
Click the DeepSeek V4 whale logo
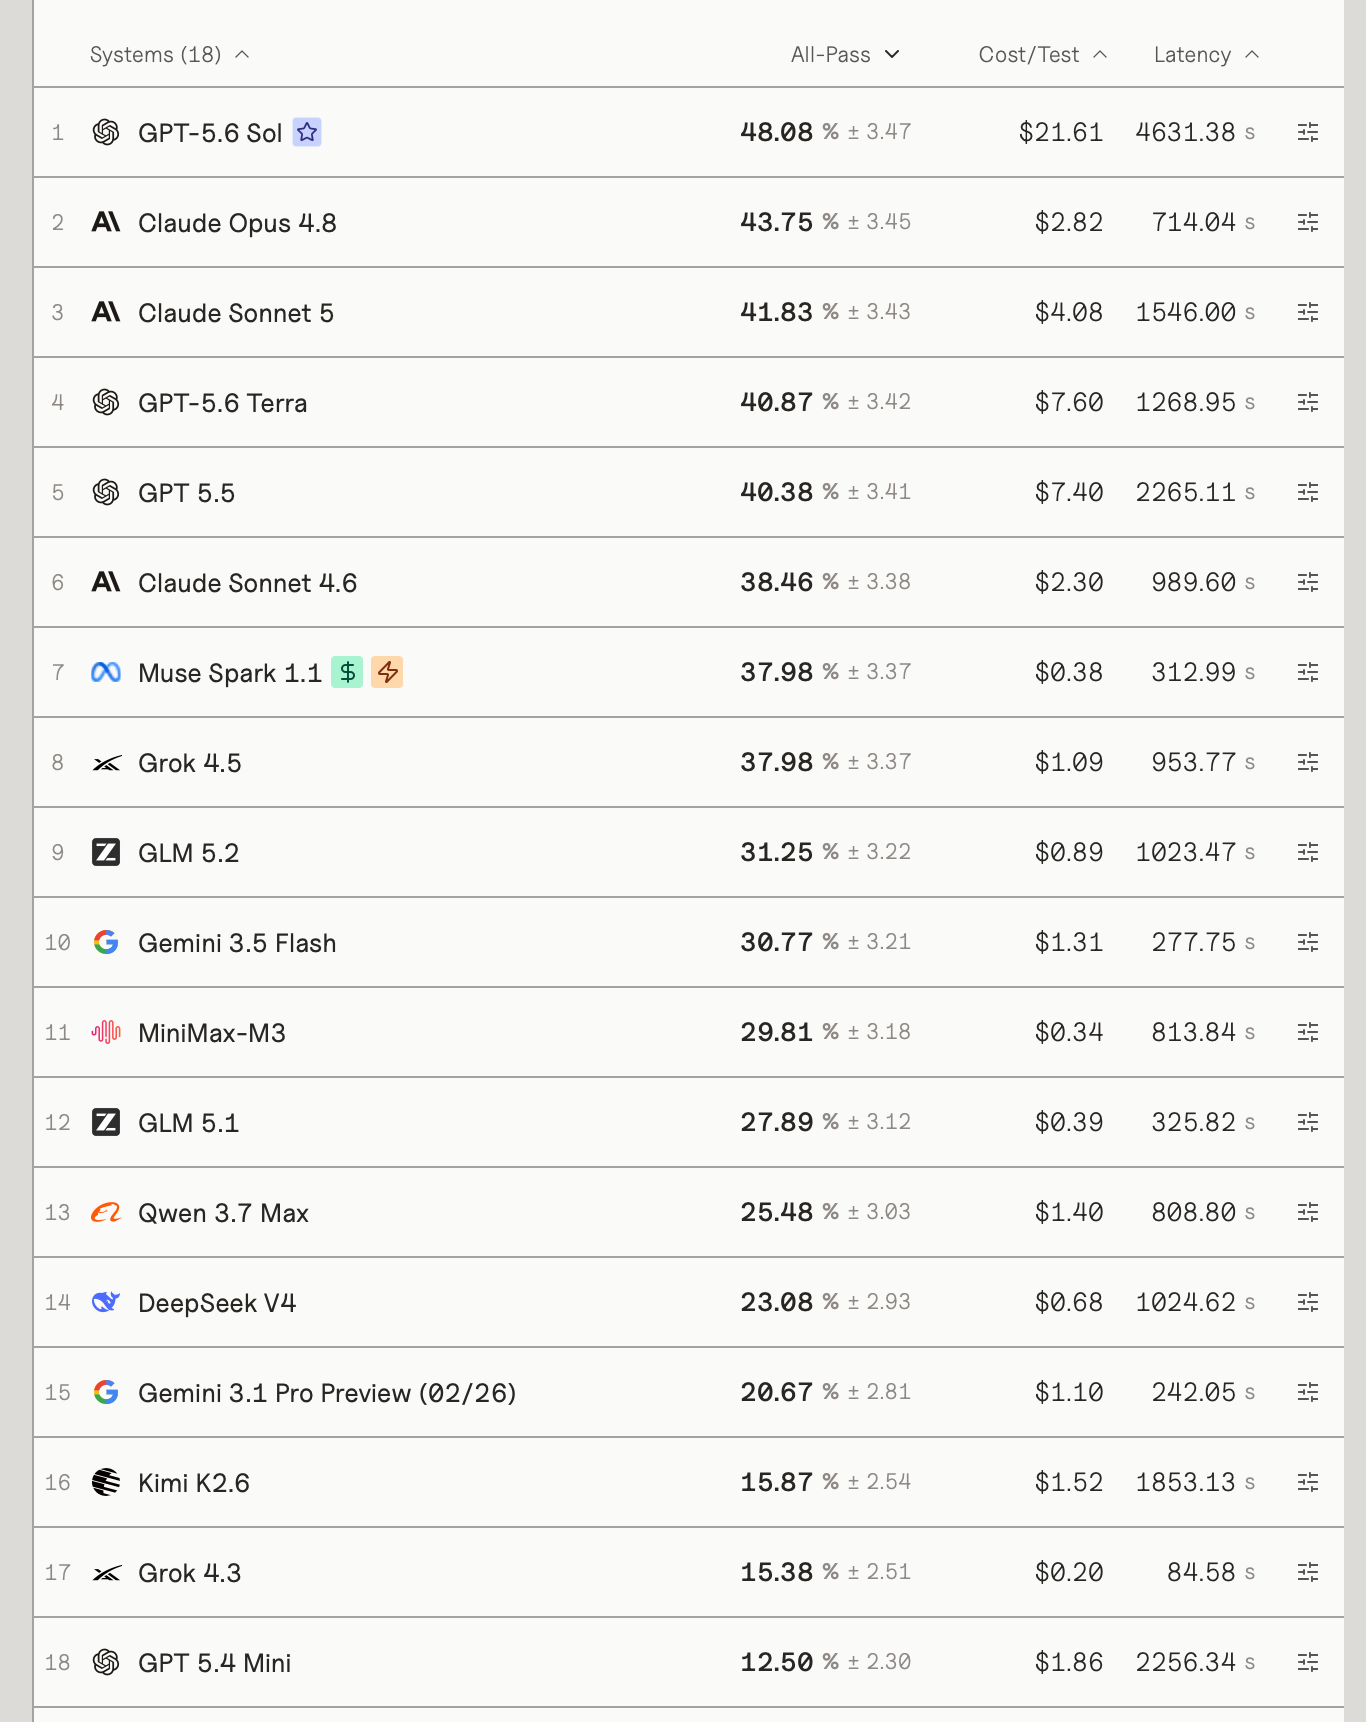(x=106, y=1302)
